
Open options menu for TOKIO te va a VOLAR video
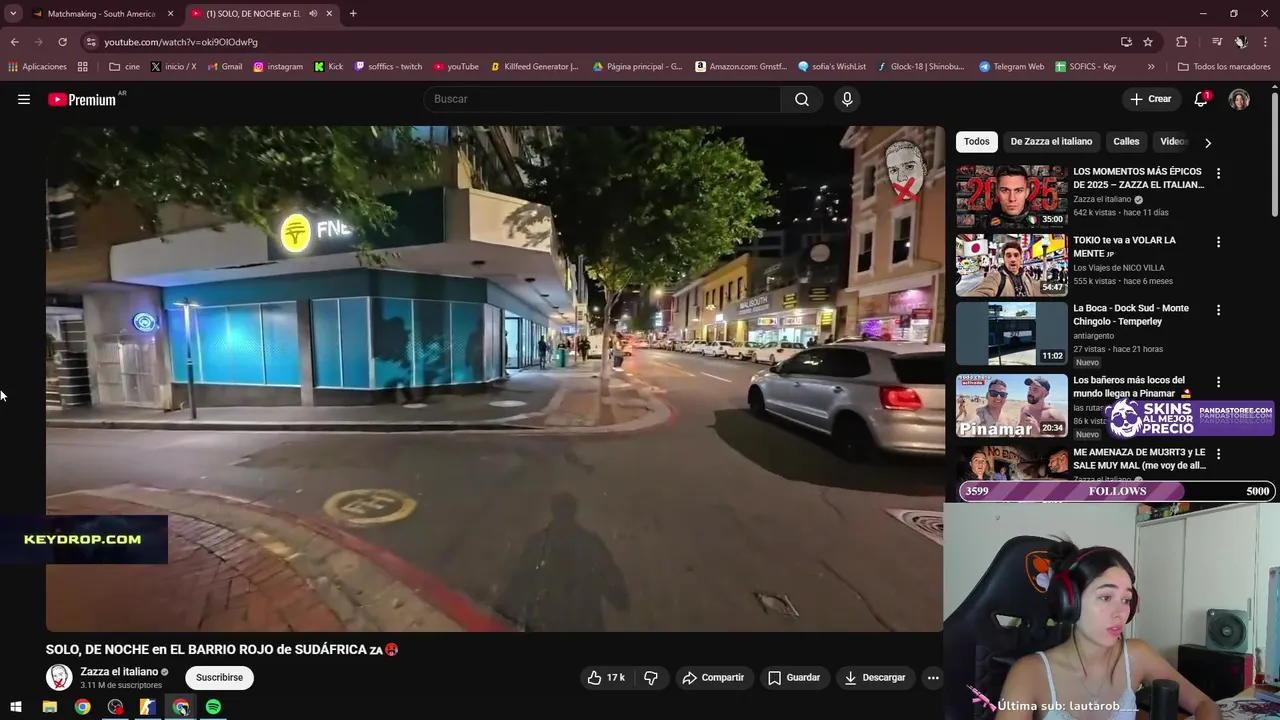tap(1218, 242)
